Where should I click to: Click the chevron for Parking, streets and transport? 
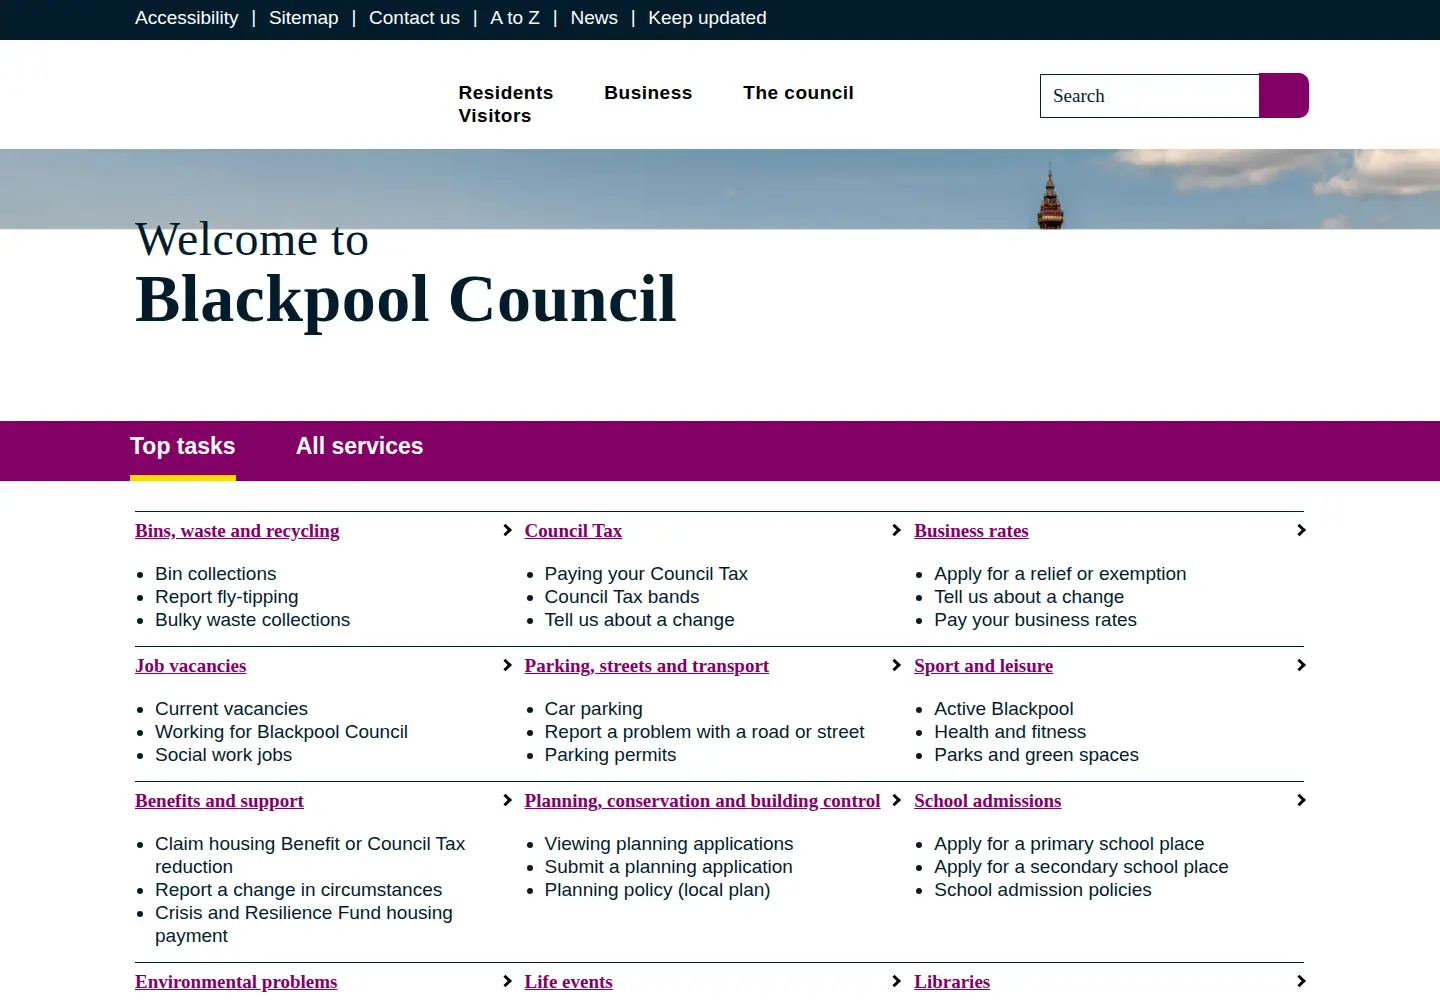click(x=897, y=665)
